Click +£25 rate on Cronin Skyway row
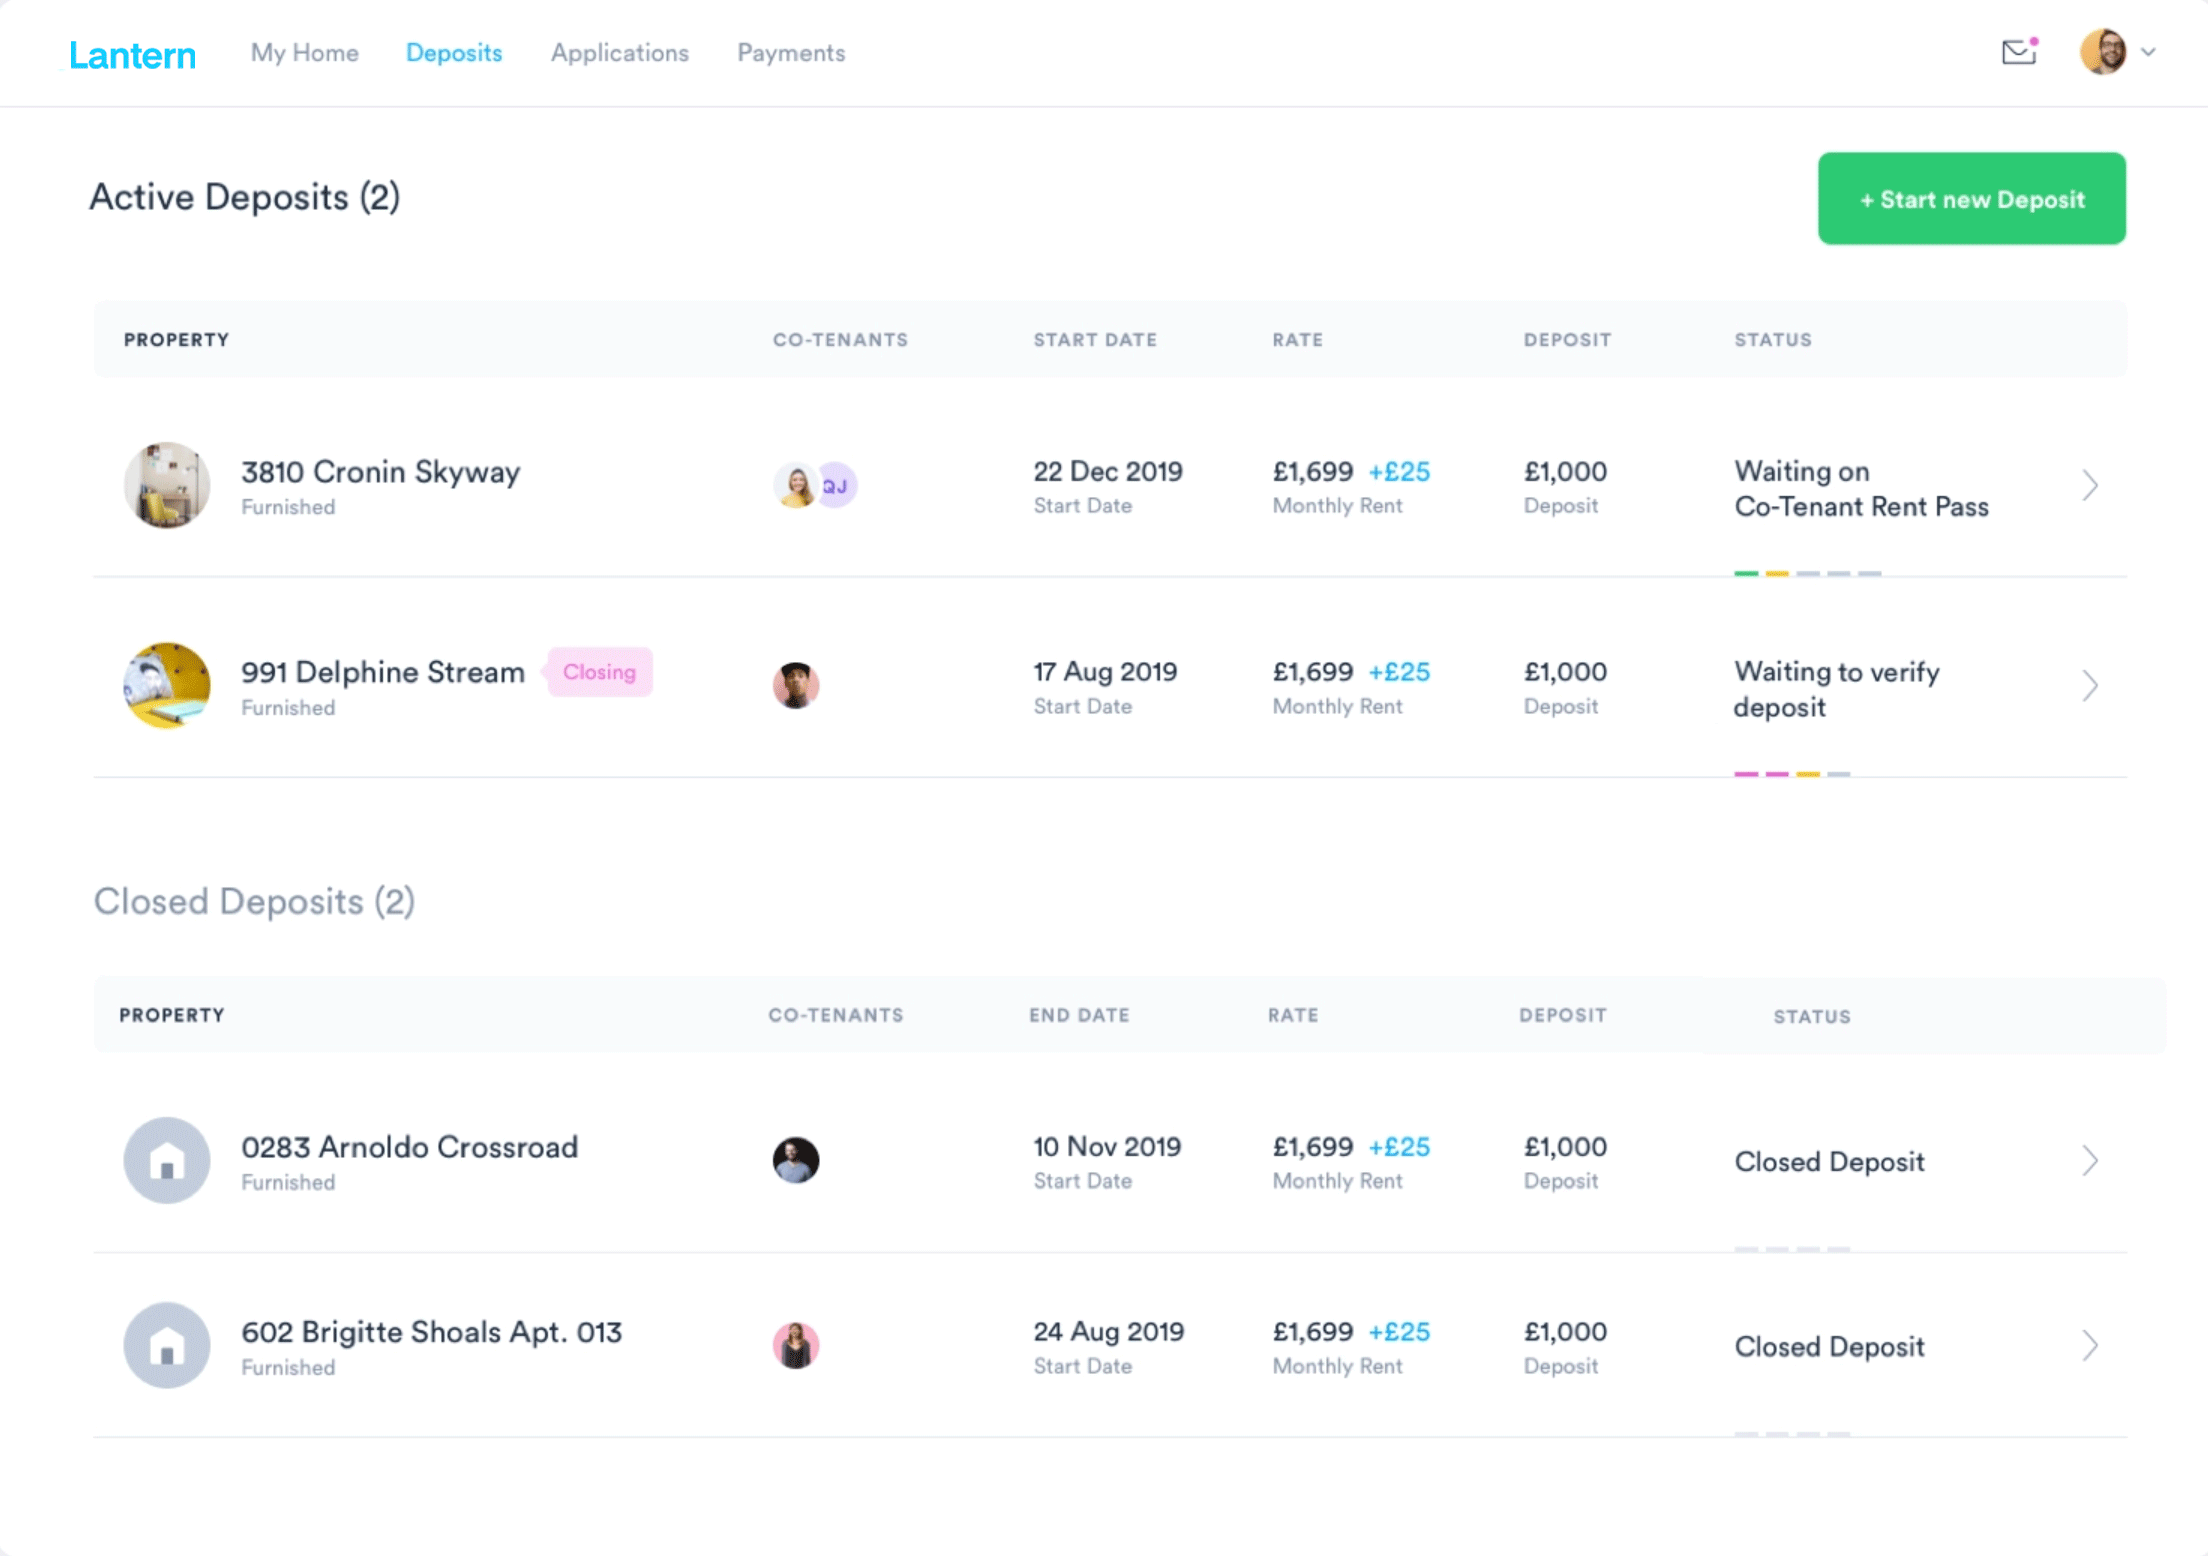The image size is (2208, 1556). 1399,471
